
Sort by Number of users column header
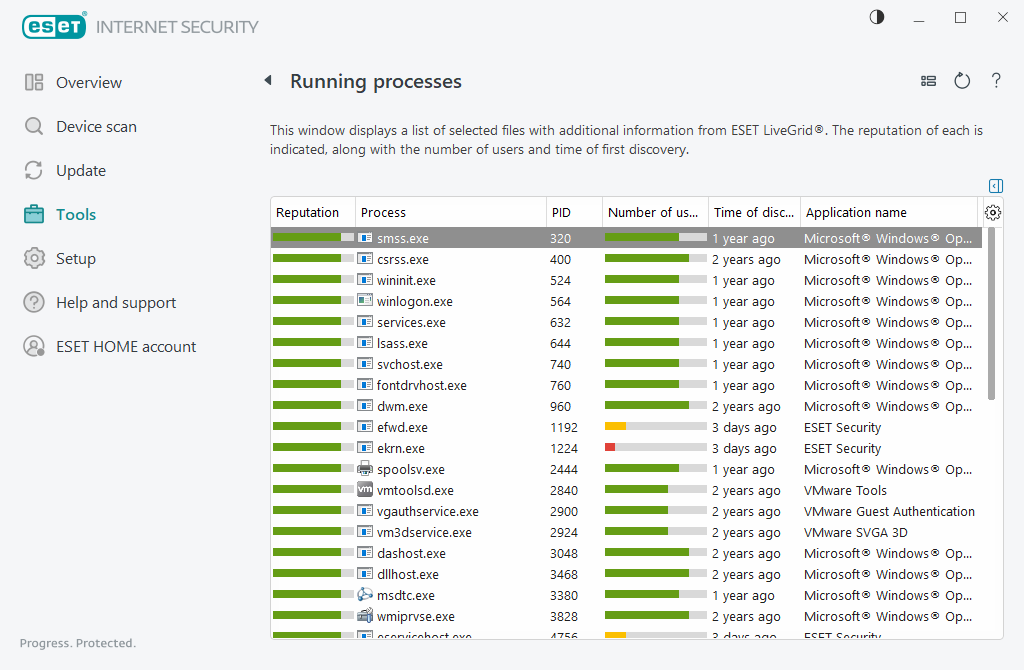tap(655, 212)
